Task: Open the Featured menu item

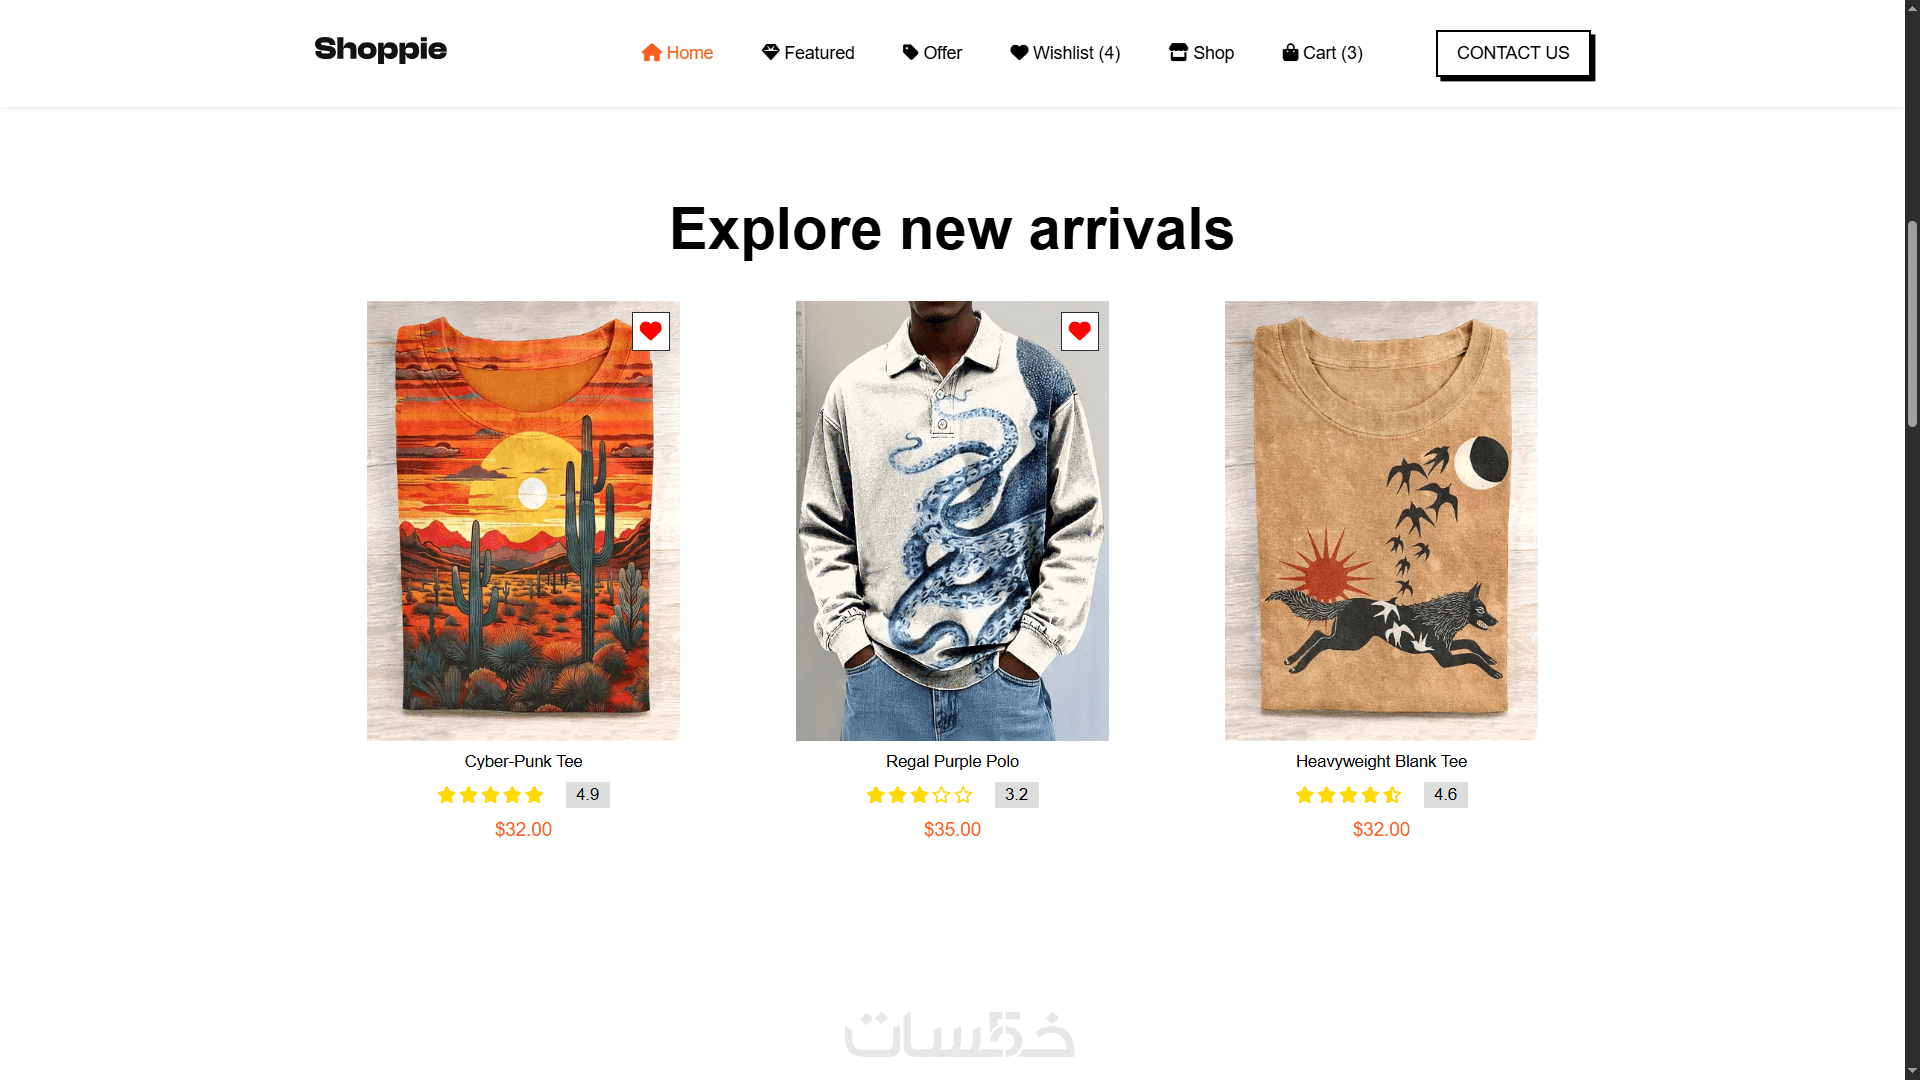Action: pyautogui.click(x=808, y=53)
